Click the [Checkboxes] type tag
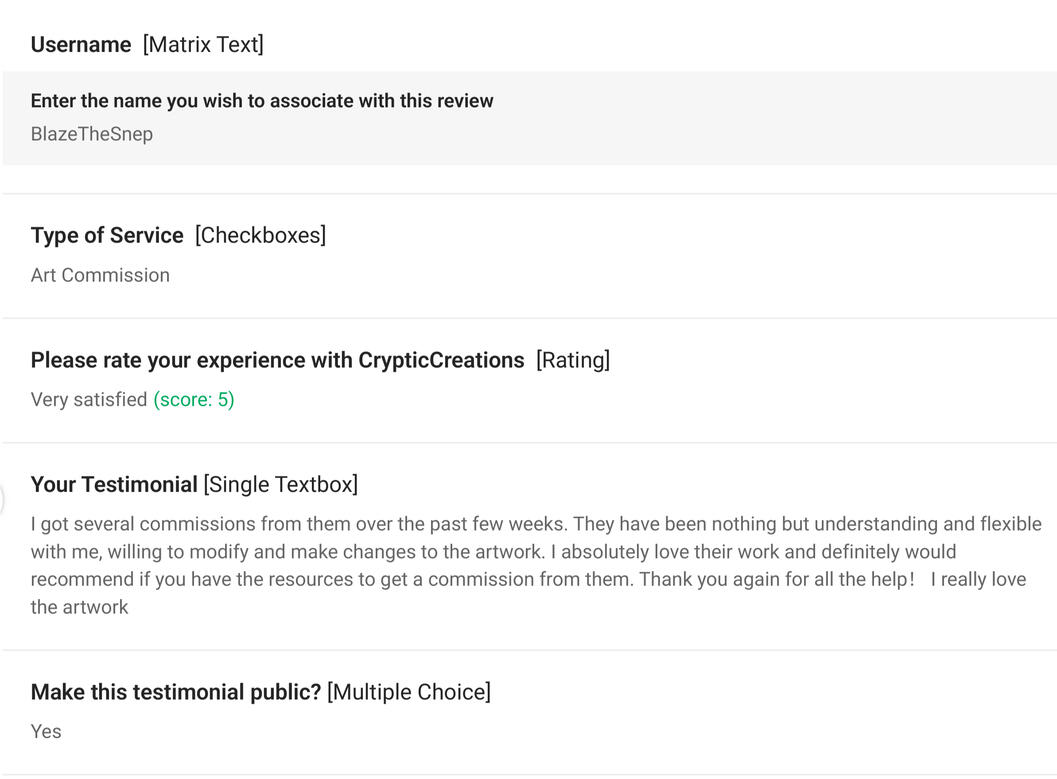 260,236
